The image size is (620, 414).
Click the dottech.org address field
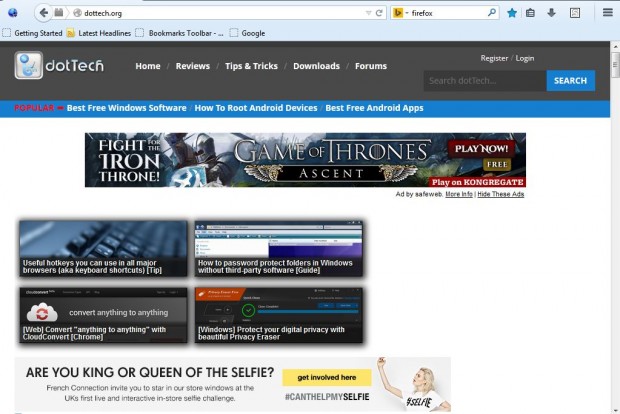click(x=221, y=13)
